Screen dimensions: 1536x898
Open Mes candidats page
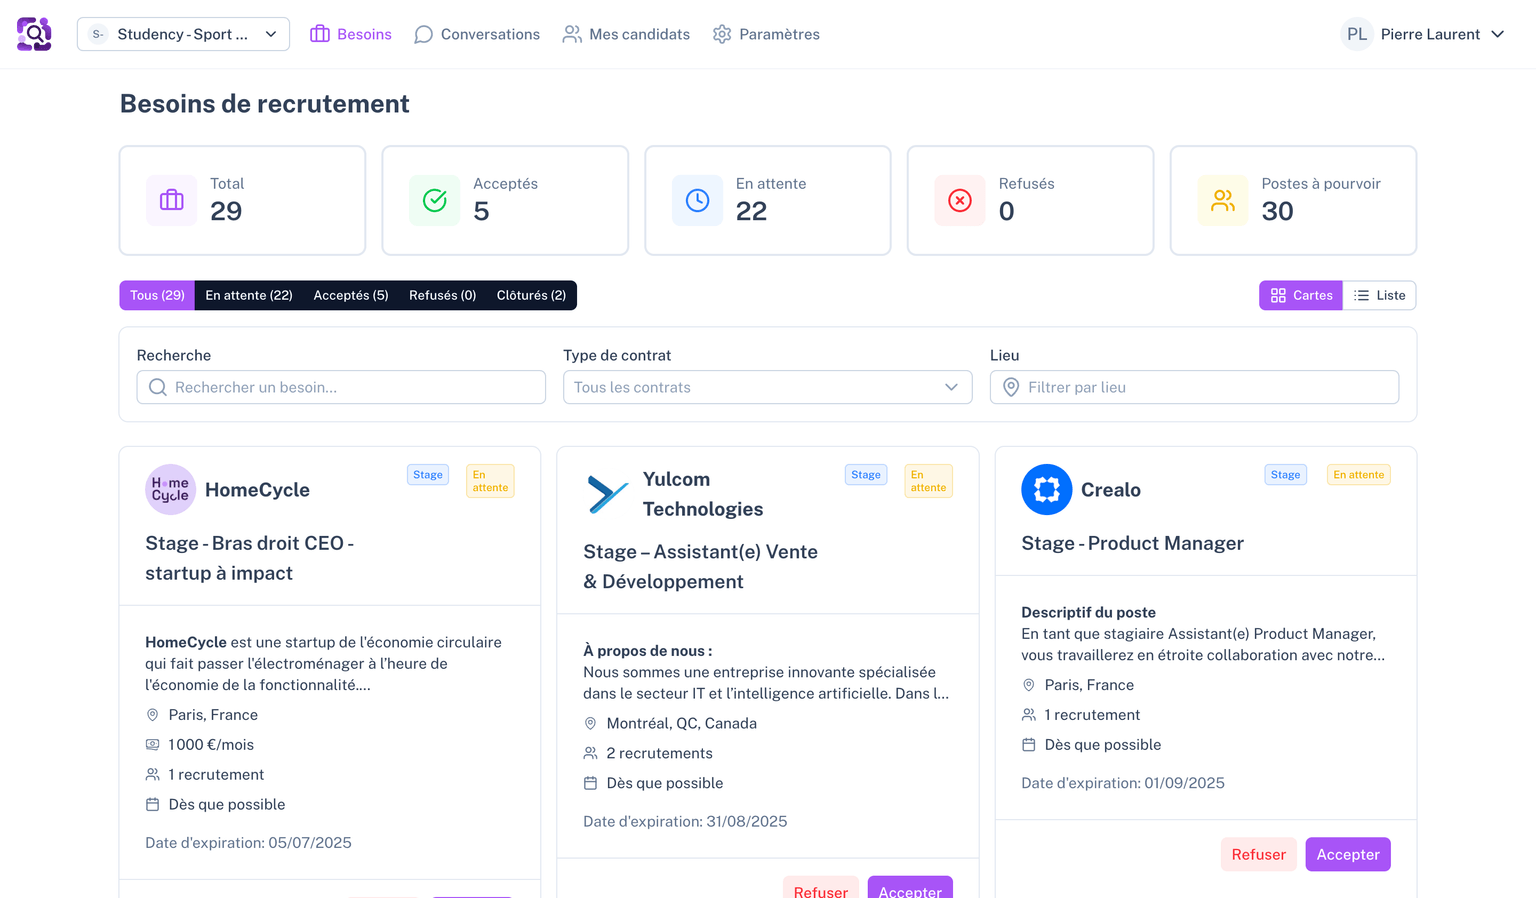[x=626, y=34]
